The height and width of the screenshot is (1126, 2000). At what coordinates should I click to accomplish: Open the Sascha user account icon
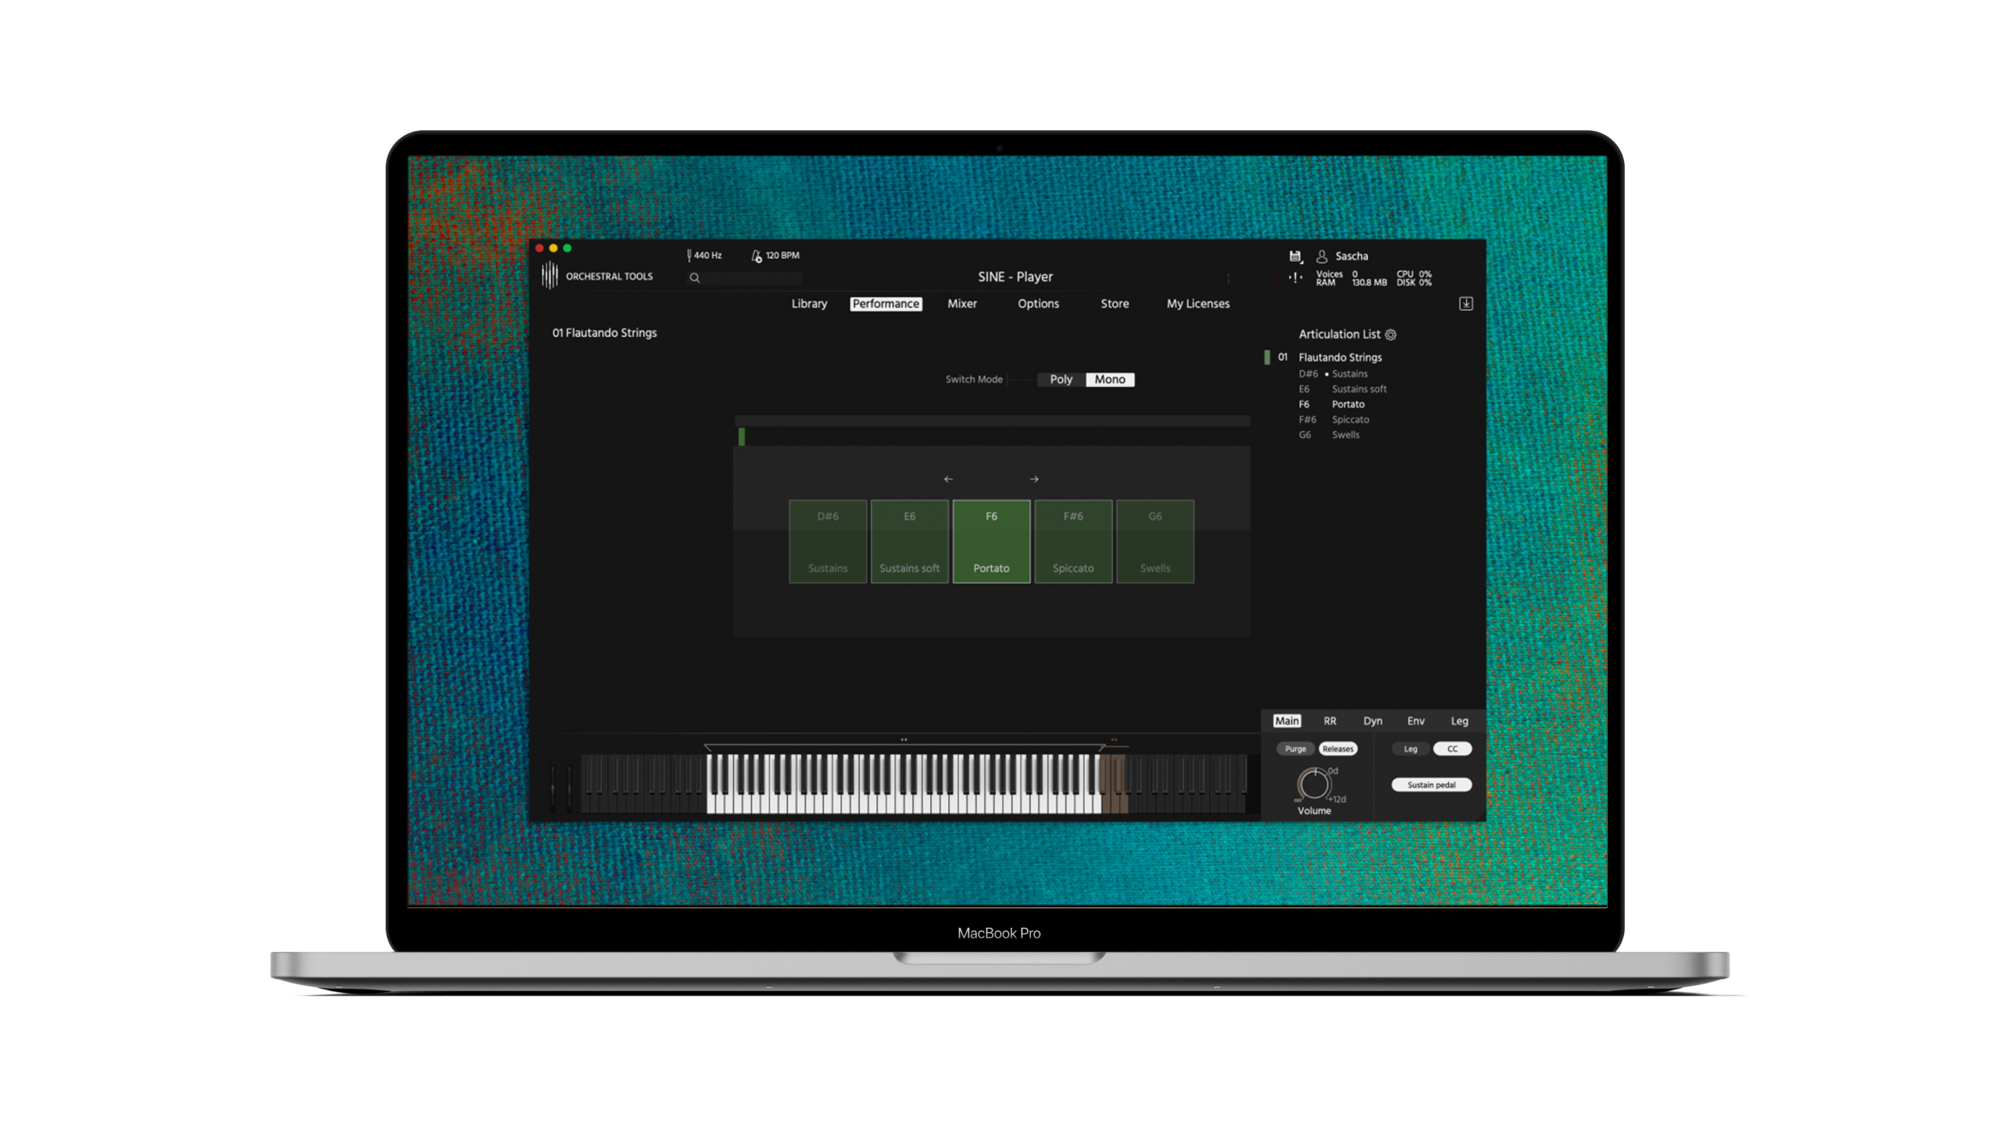(x=1320, y=256)
